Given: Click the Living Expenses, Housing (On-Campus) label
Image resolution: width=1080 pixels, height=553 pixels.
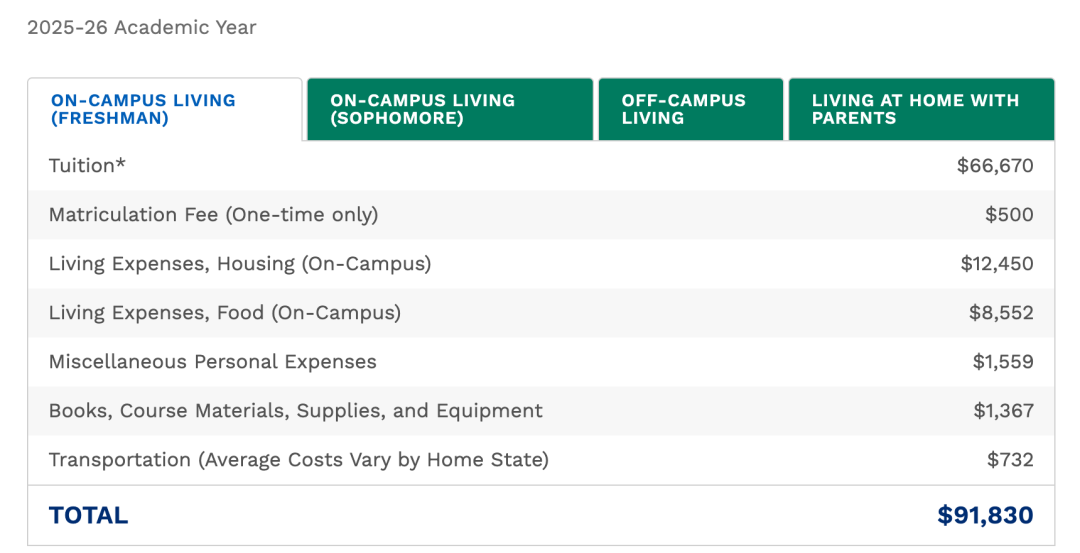Looking at the screenshot, I should [240, 264].
